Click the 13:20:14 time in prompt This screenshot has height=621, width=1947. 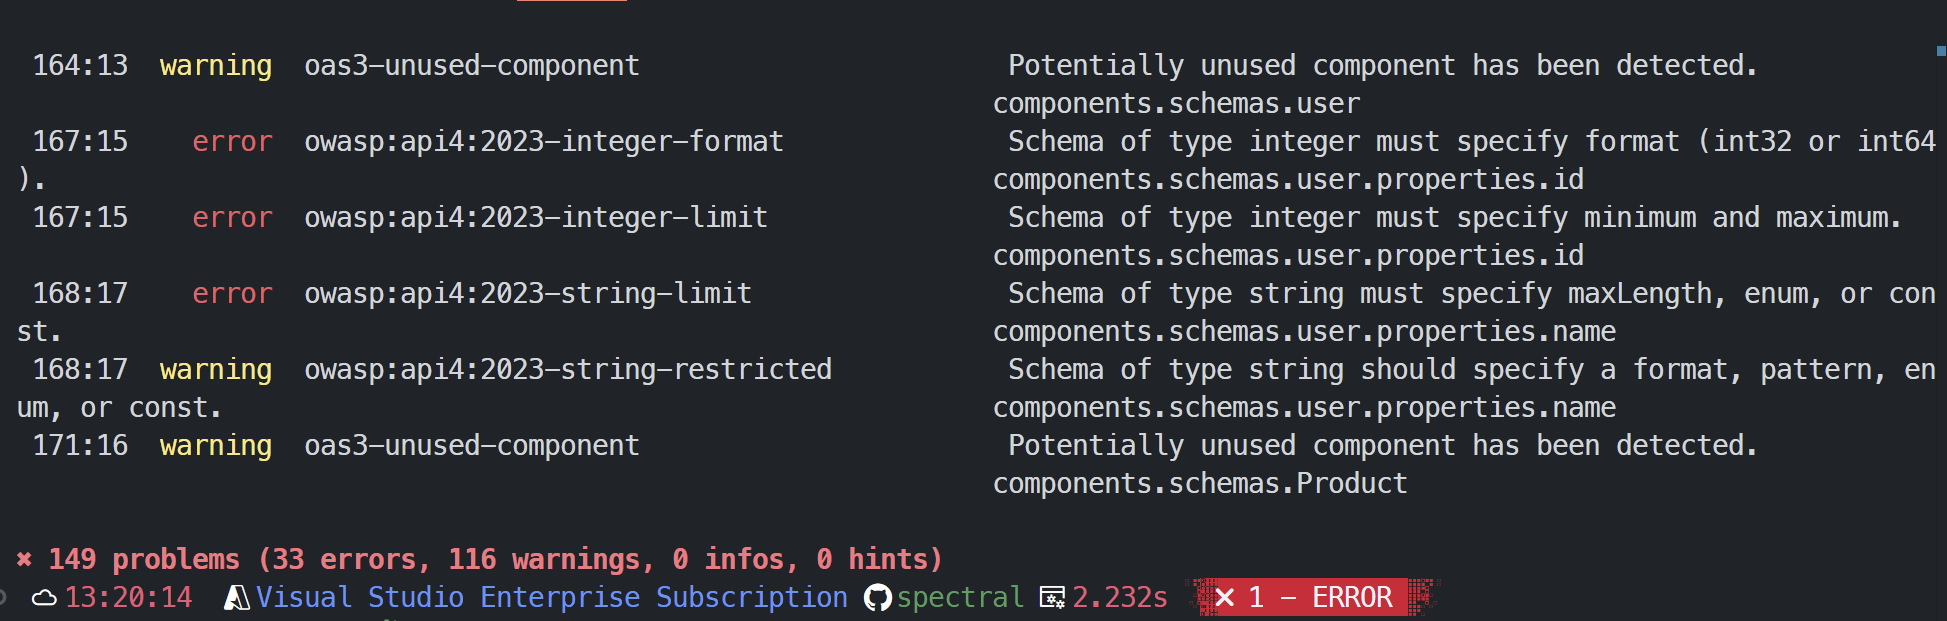coord(128,598)
